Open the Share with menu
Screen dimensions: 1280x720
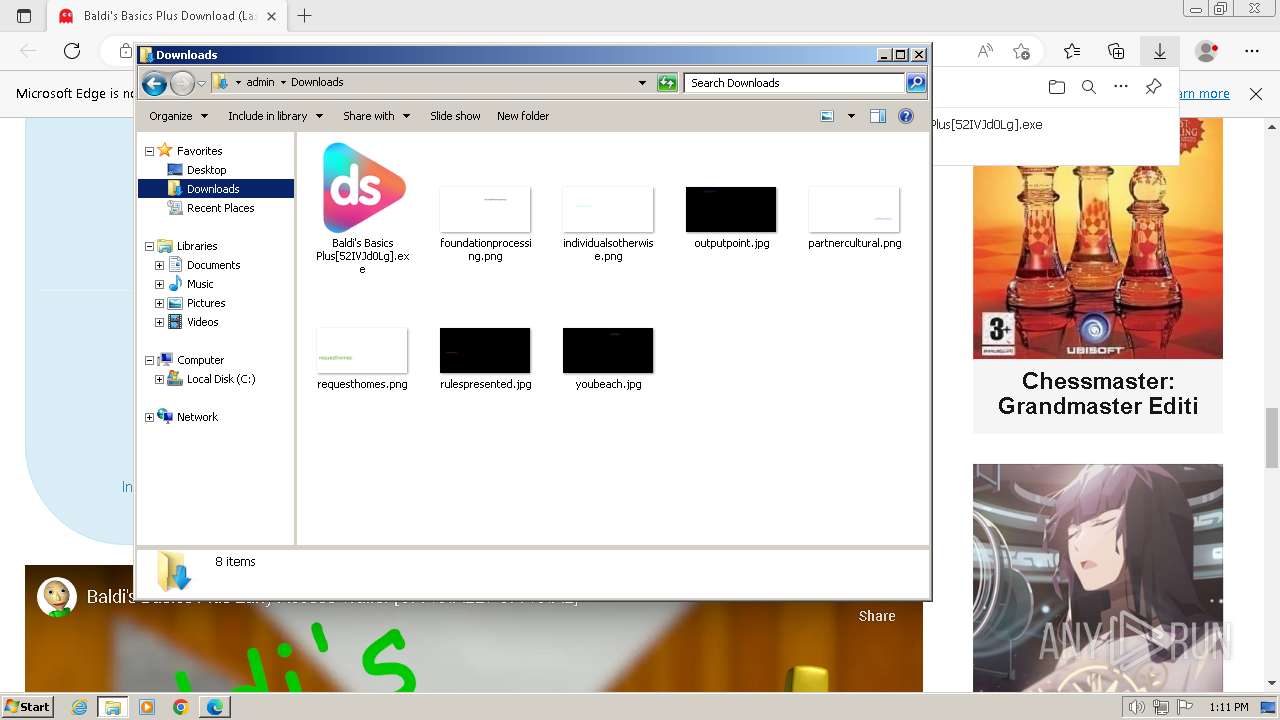coord(376,116)
